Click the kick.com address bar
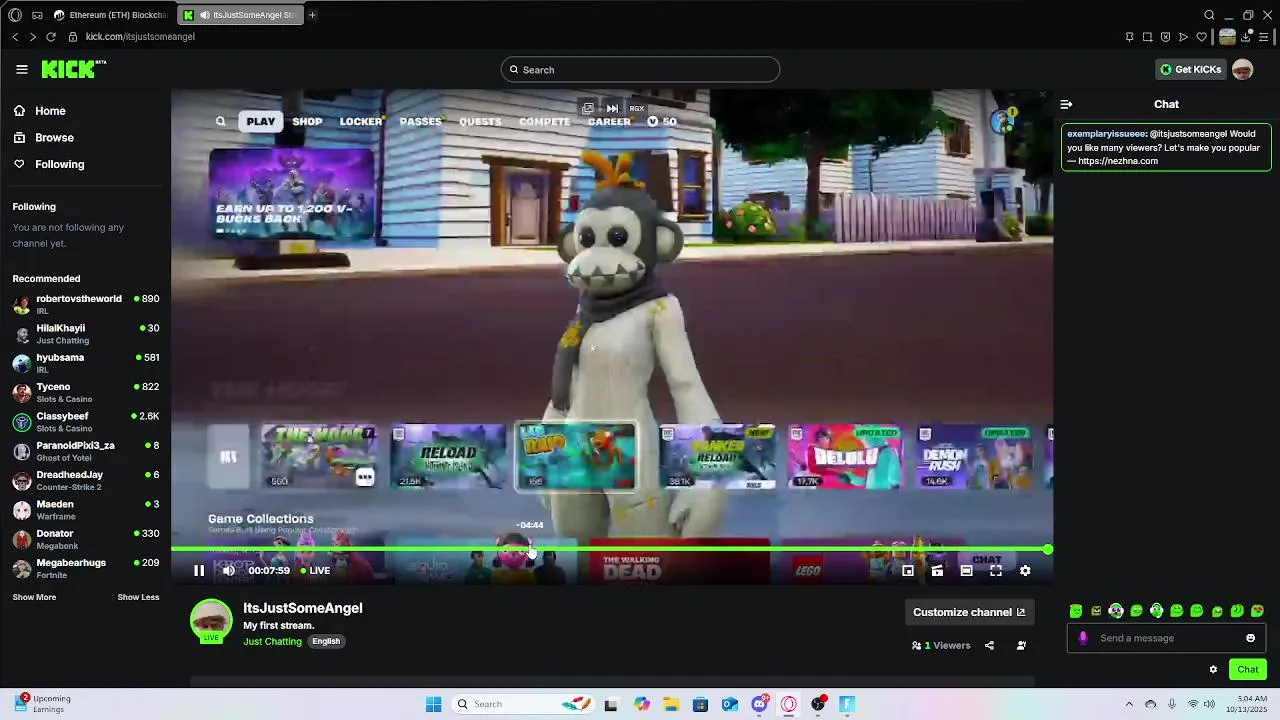The width and height of the screenshot is (1280, 720). pos(140,37)
